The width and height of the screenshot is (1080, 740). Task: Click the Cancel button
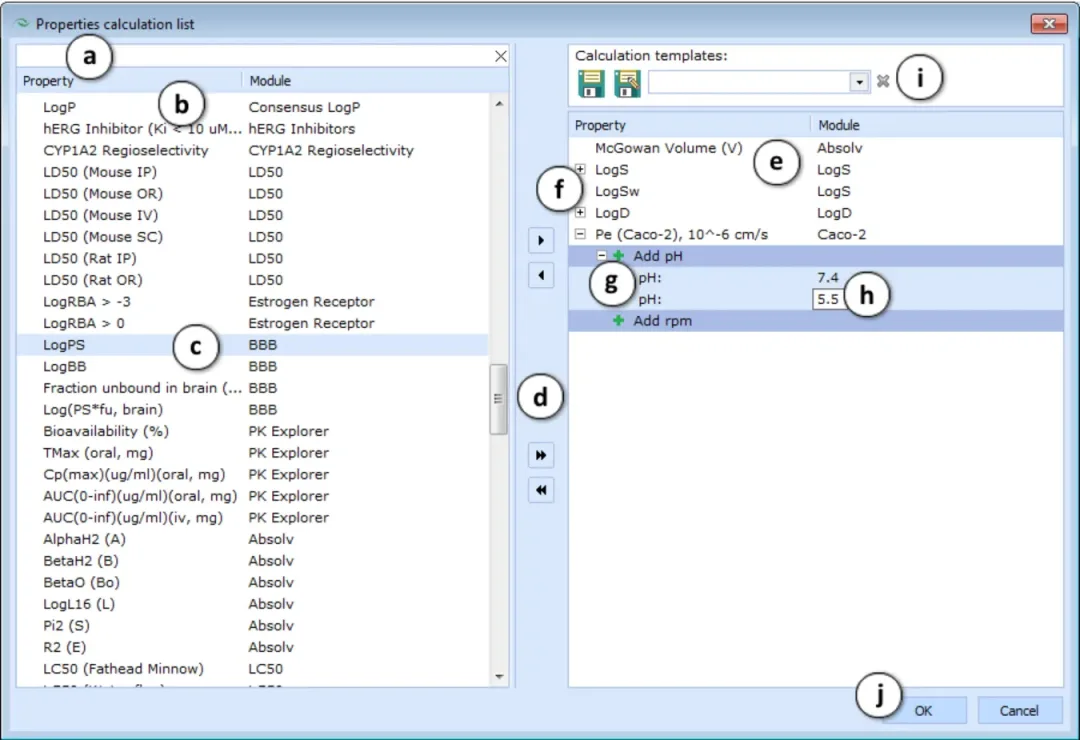[1019, 710]
